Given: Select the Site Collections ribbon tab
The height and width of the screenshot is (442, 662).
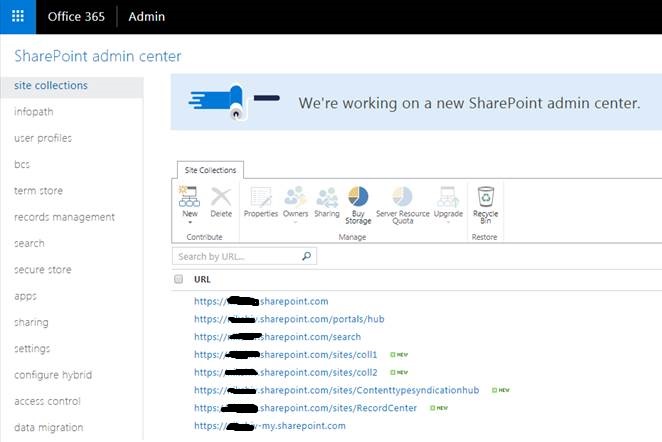Looking at the screenshot, I should point(210,170).
